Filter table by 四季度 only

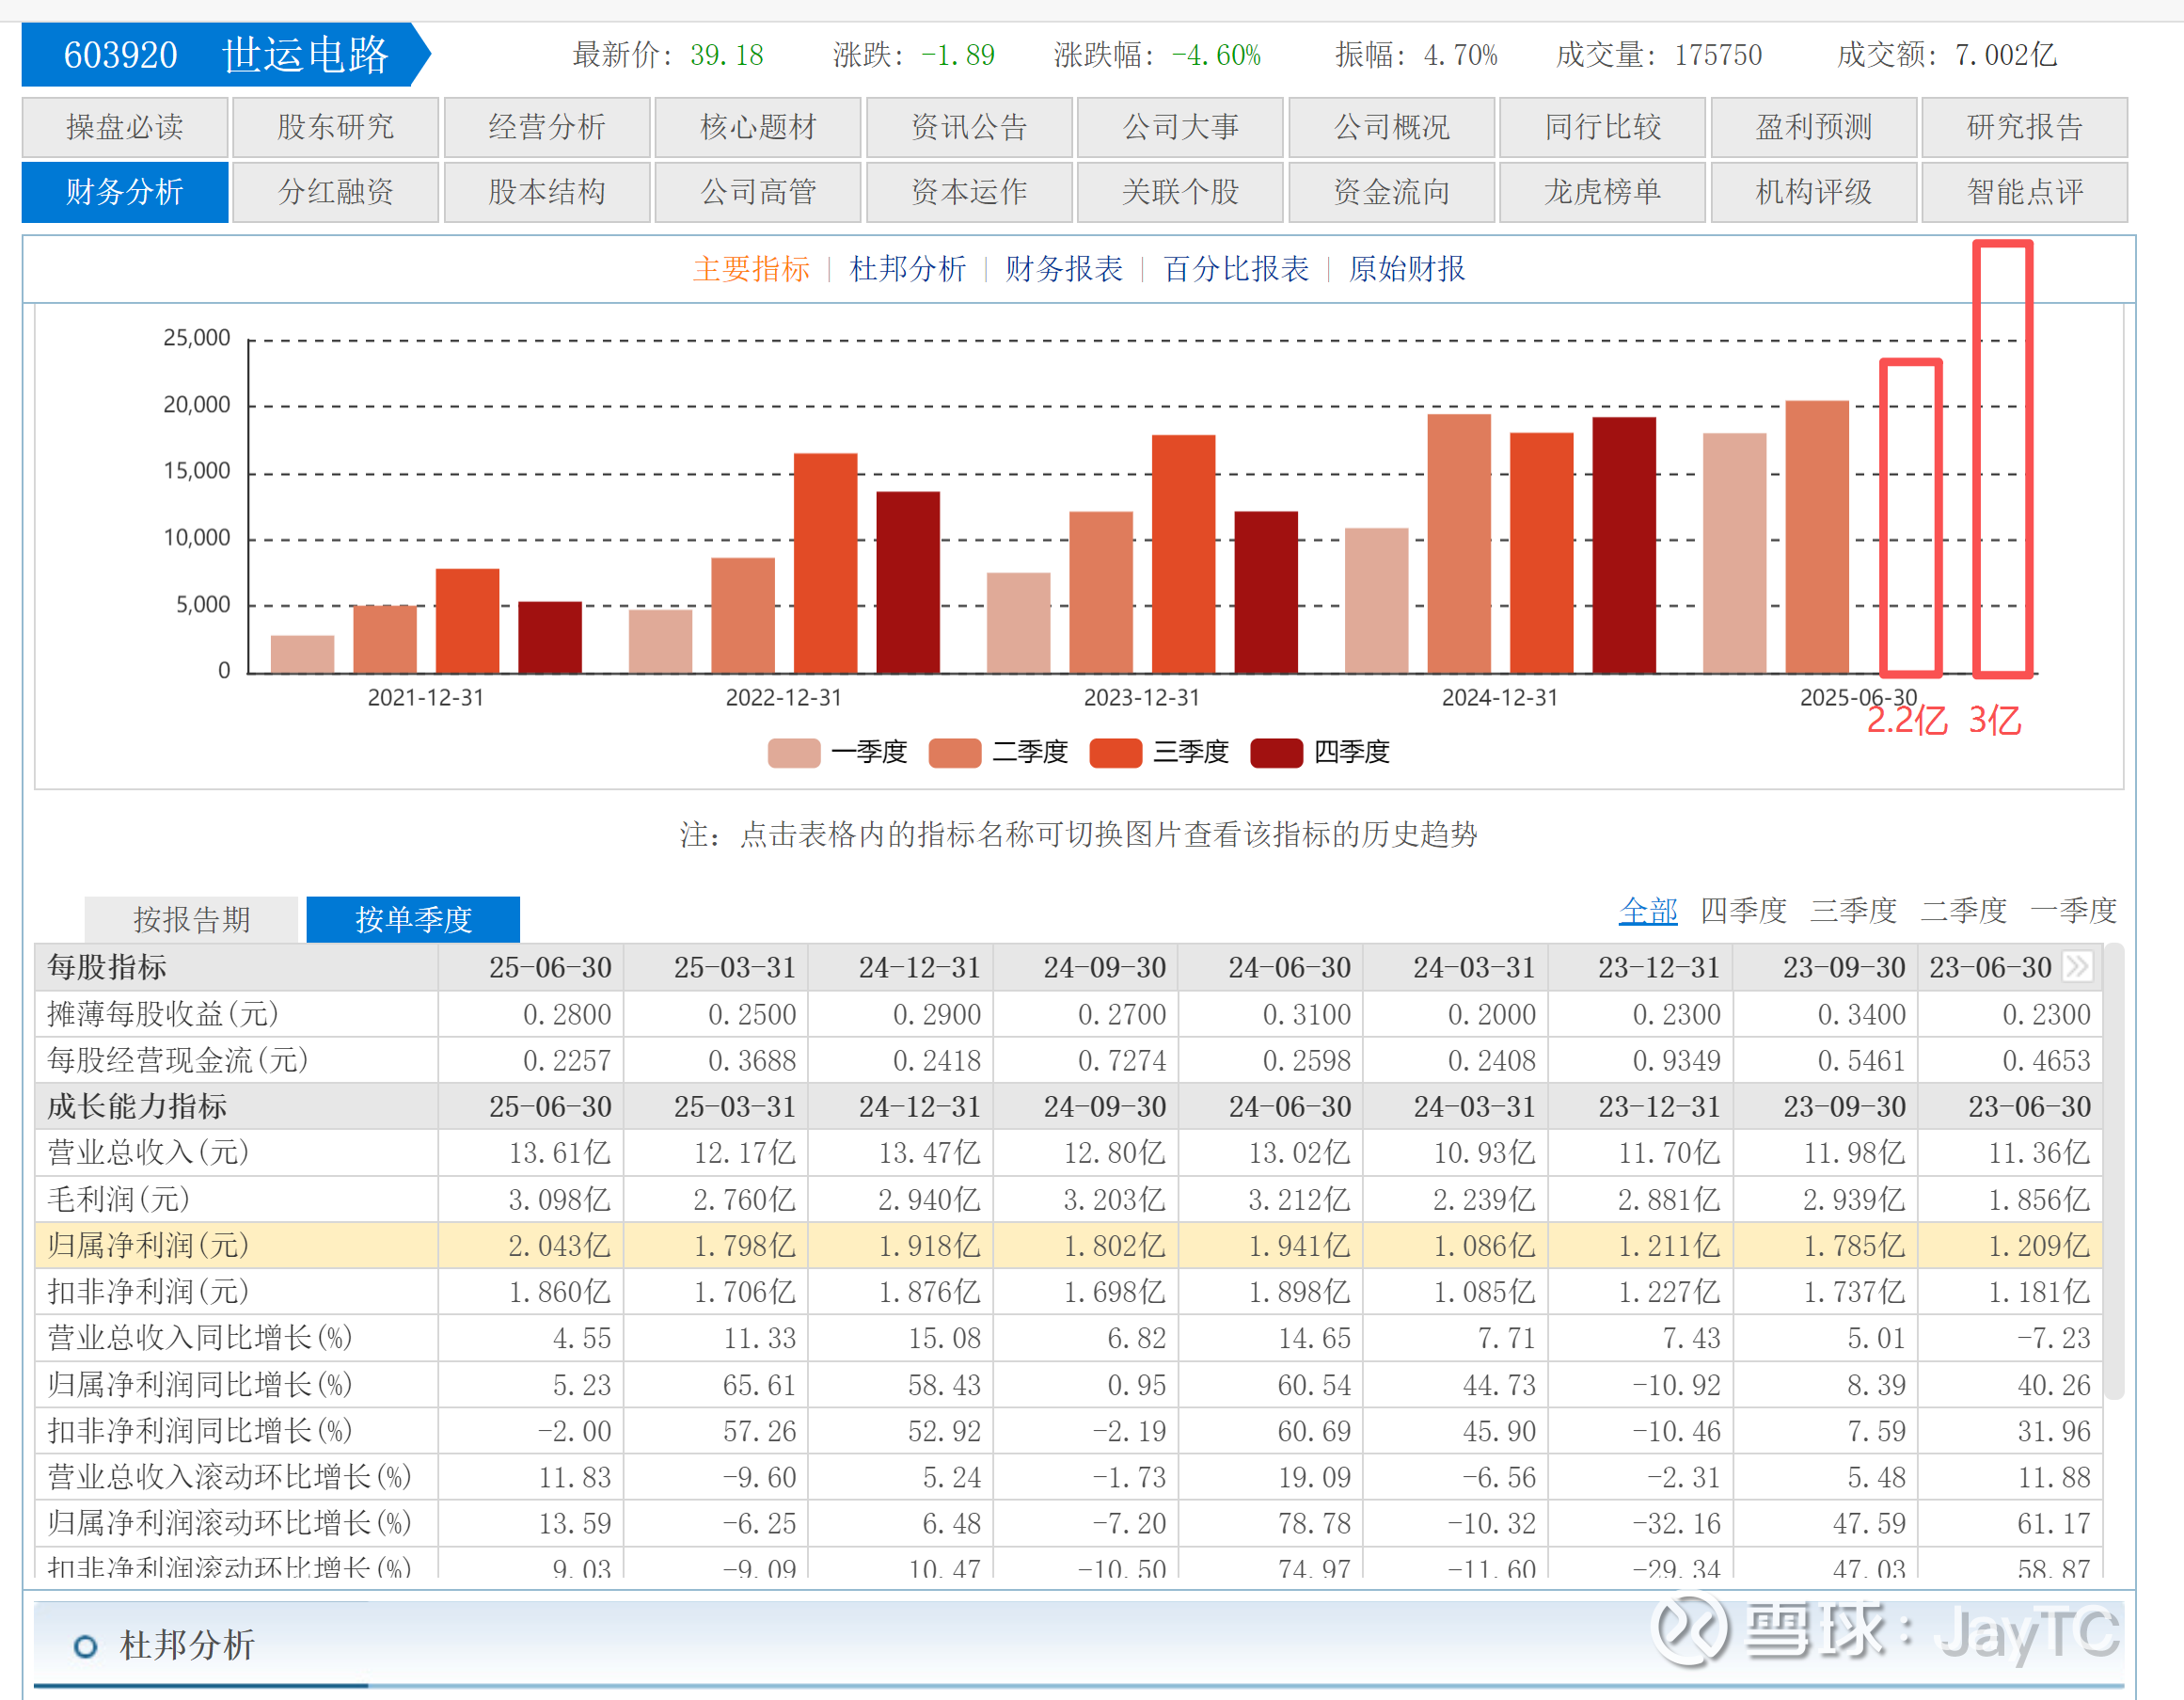(x=1743, y=910)
